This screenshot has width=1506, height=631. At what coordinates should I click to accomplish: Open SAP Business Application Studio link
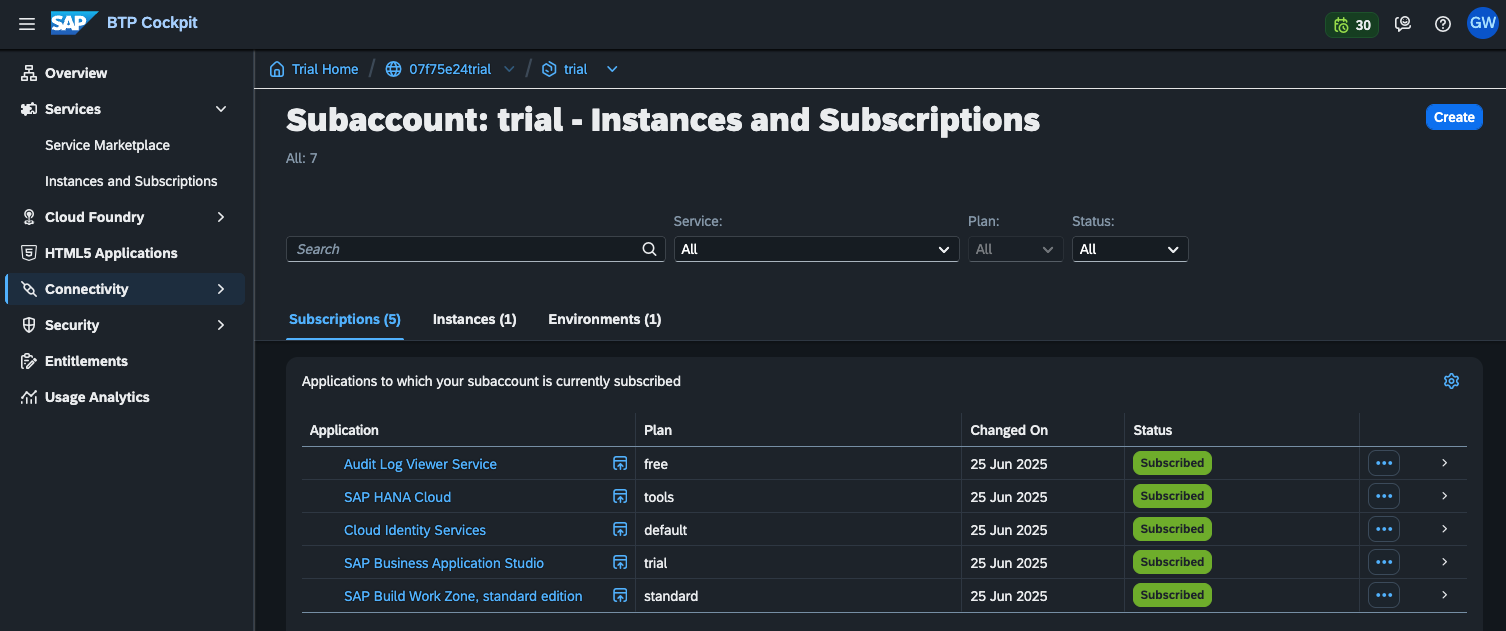pos(444,563)
